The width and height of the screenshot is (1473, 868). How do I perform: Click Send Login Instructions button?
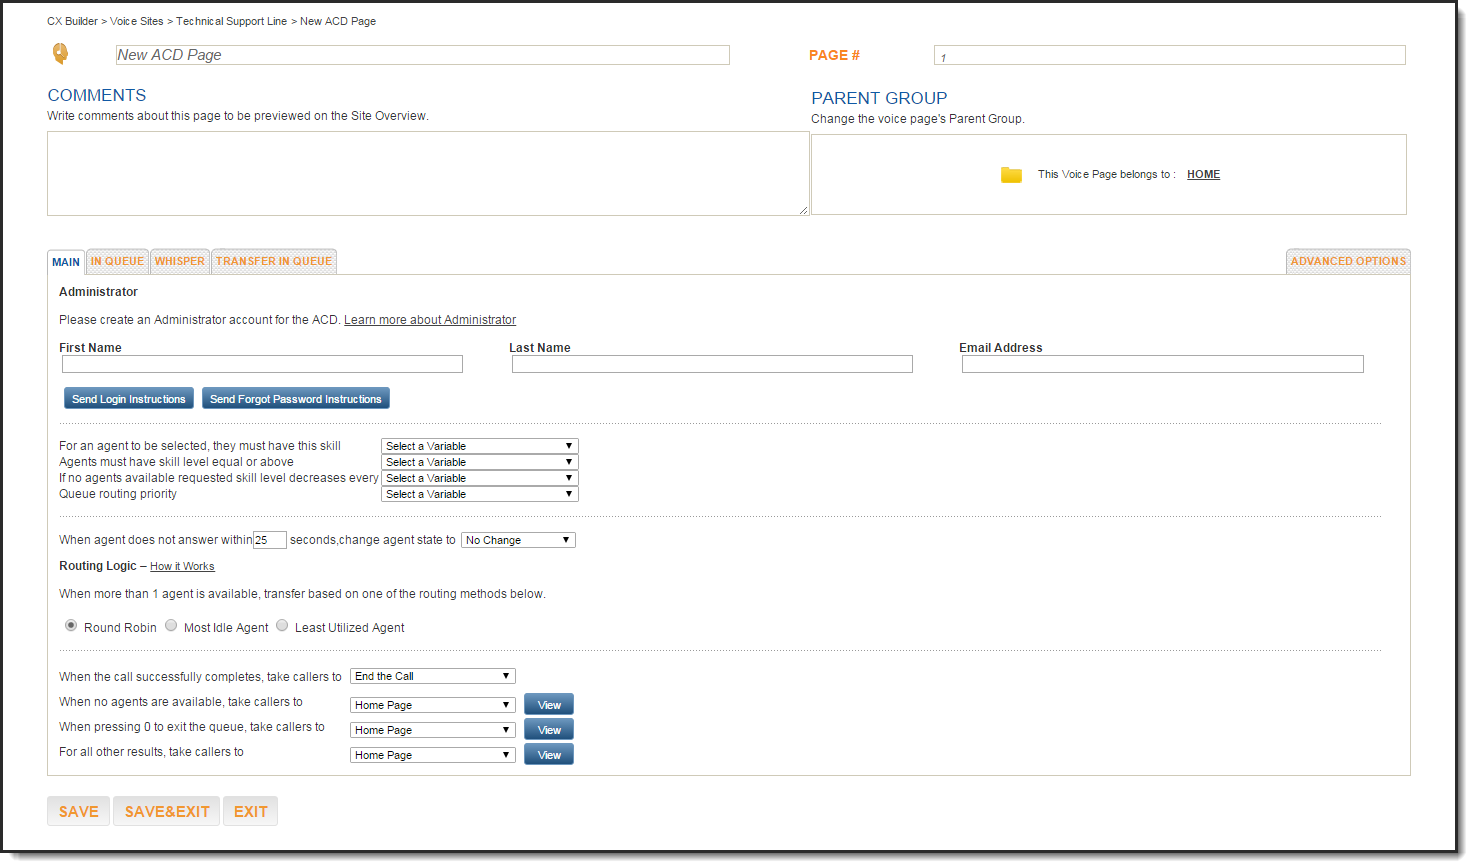(129, 399)
